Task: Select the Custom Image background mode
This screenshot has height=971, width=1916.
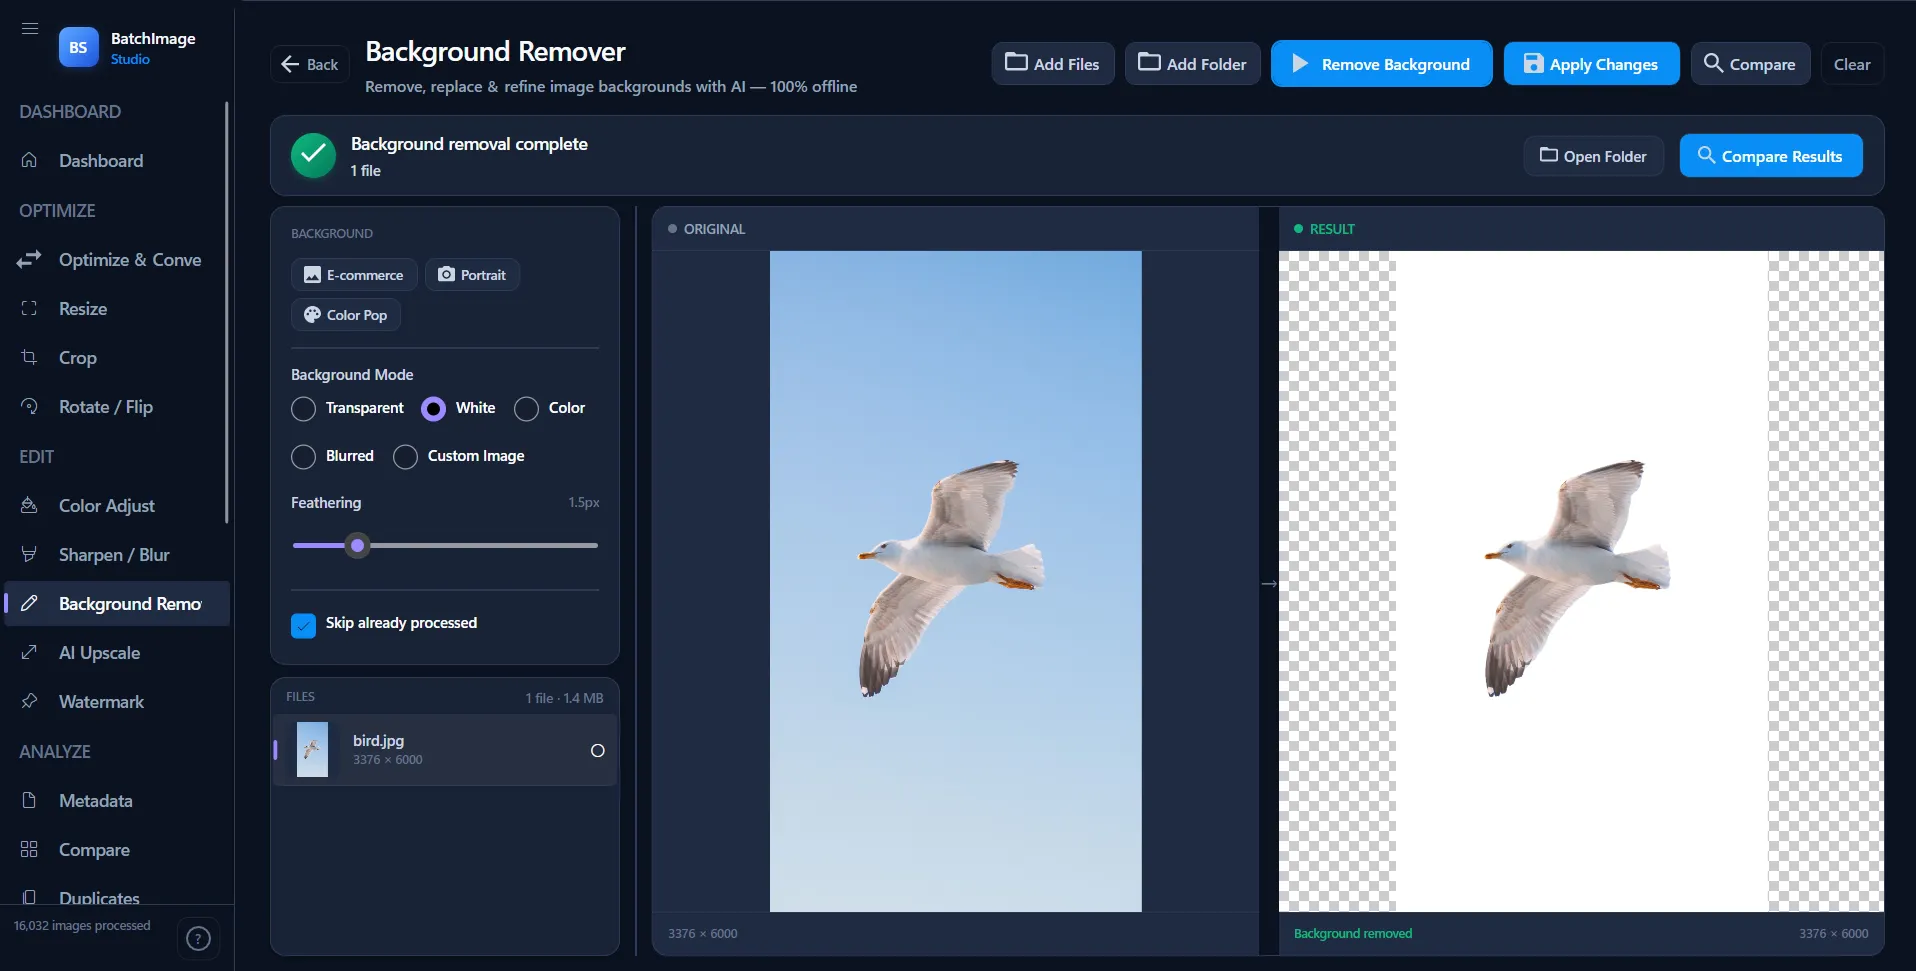Action: pos(459,456)
